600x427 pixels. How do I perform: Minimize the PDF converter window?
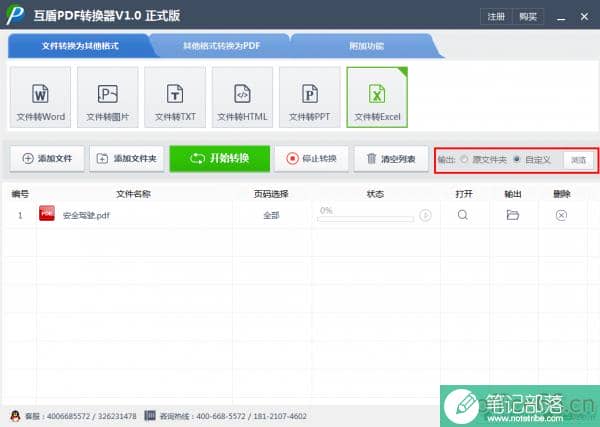point(561,17)
